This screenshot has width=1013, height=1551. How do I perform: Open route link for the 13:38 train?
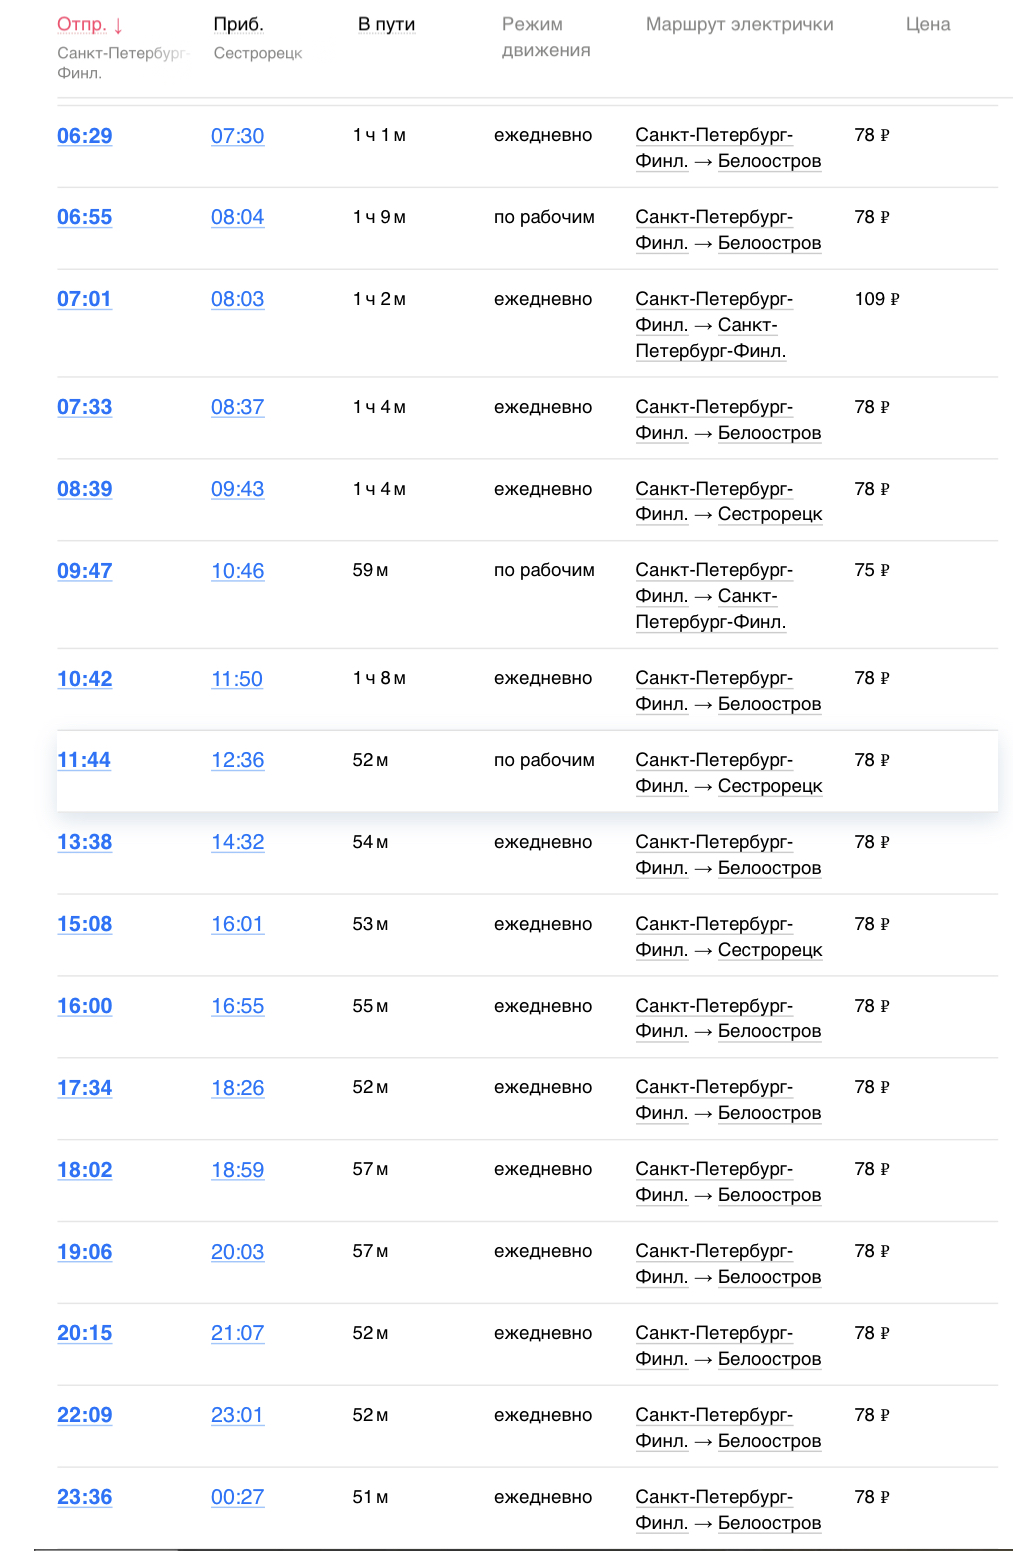click(728, 855)
